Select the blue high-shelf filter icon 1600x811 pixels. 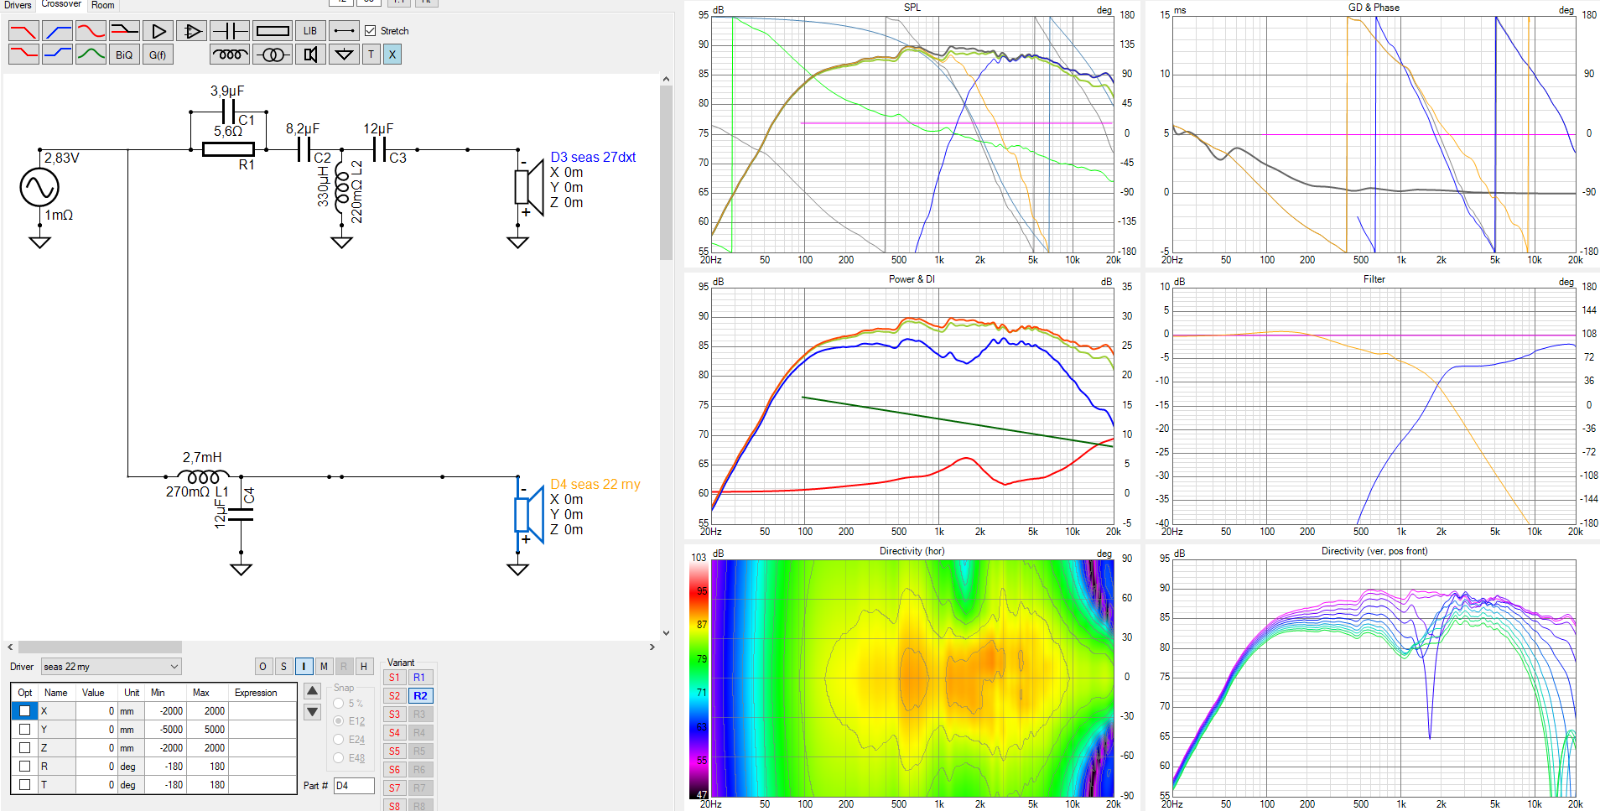pos(57,54)
